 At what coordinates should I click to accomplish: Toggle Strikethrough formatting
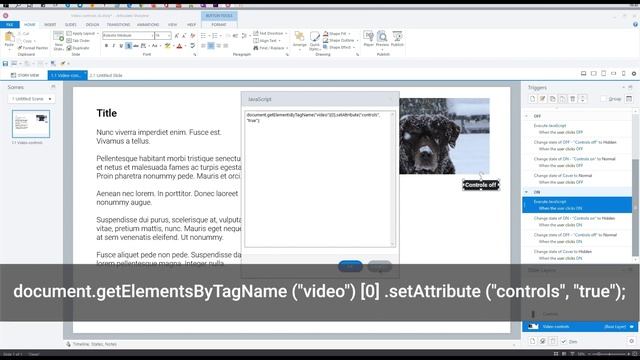click(136, 46)
